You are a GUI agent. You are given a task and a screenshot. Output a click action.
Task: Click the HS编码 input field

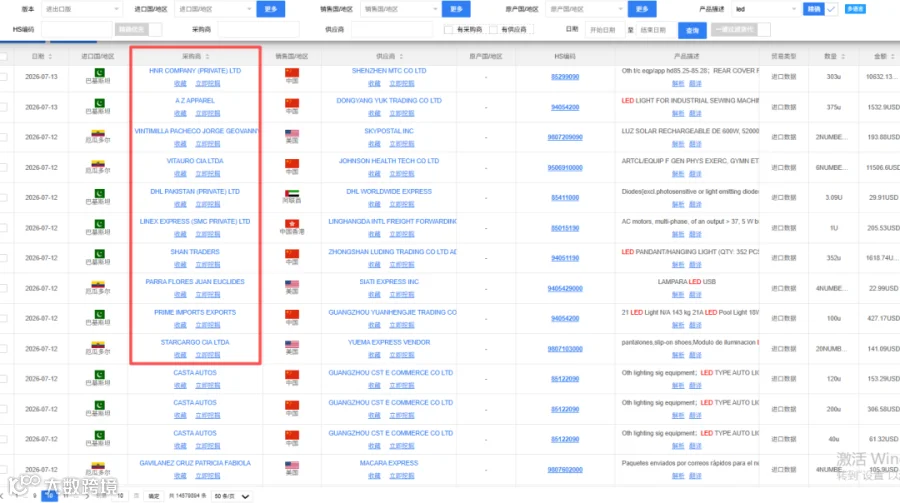76,29
